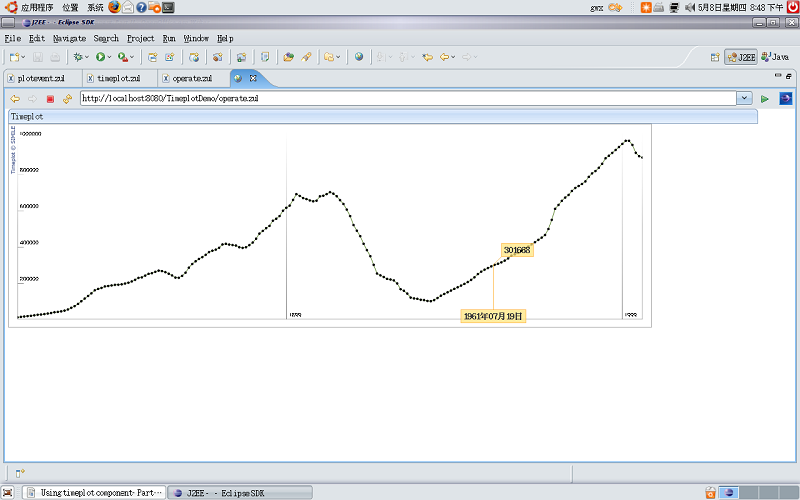The width and height of the screenshot is (800, 500).
Task: Click the Print toolbar icon
Action: [x=55, y=57]
